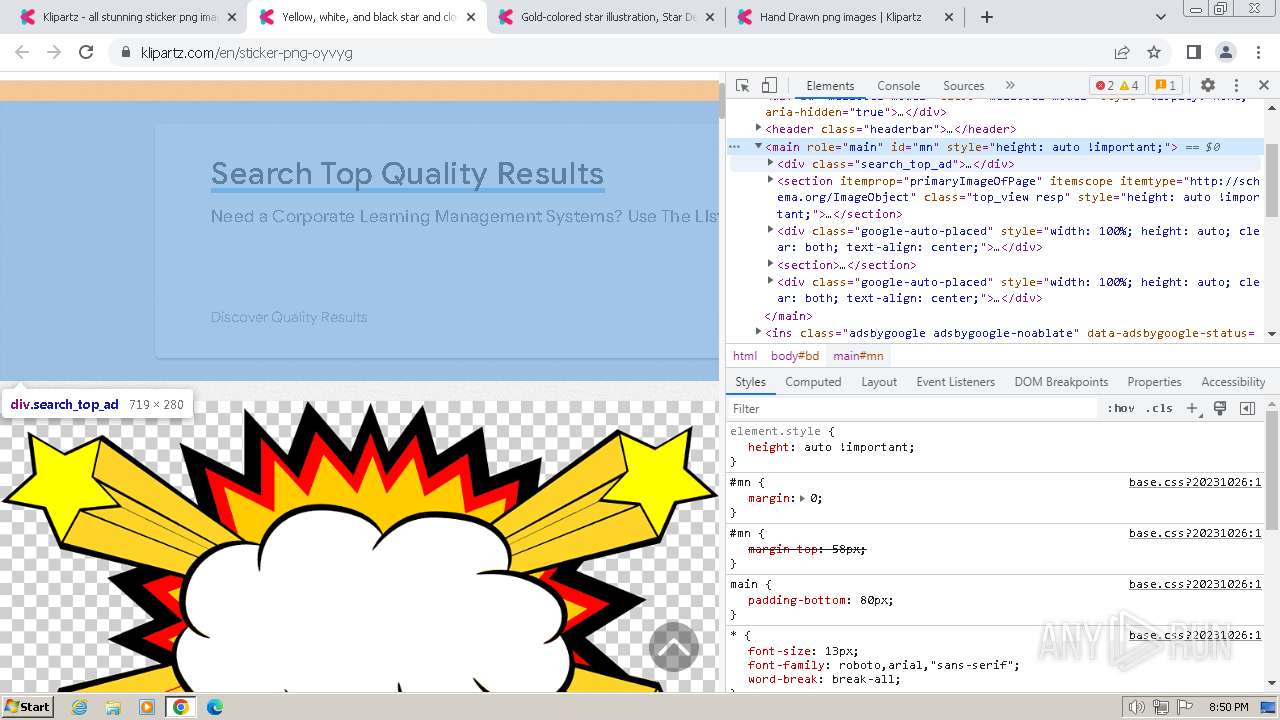Viewport: 1280px width, 720px height.
Task: Click the scroll-to-top arrow button on page
Action: point(674,647)
